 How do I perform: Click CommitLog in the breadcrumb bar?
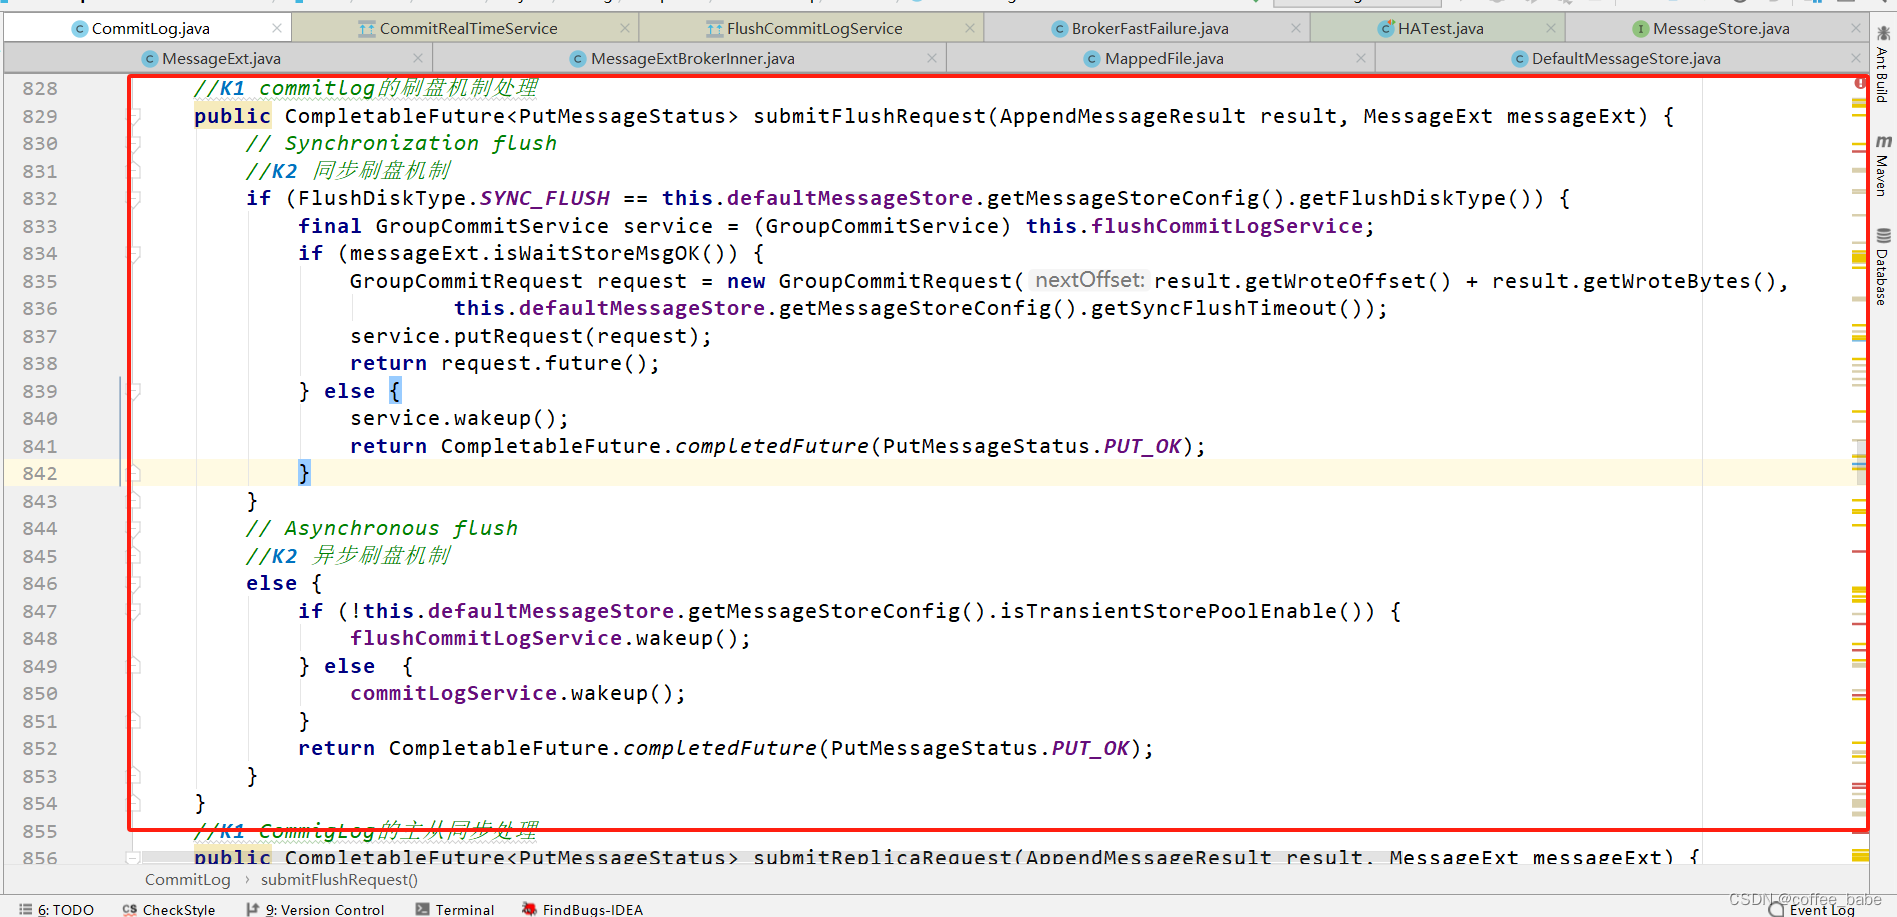187,880
